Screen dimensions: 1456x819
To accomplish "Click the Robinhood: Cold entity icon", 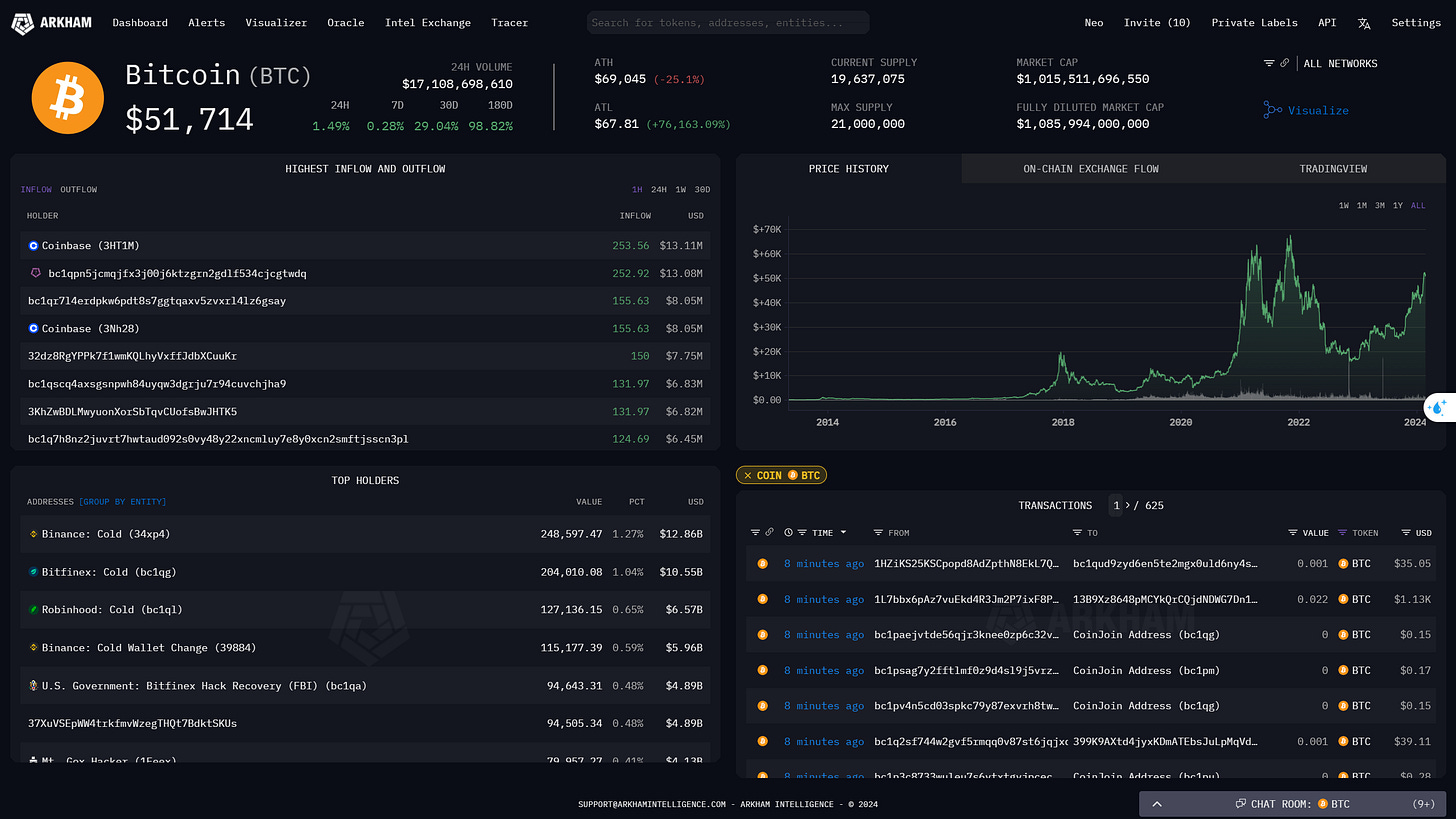I will 33,609.
